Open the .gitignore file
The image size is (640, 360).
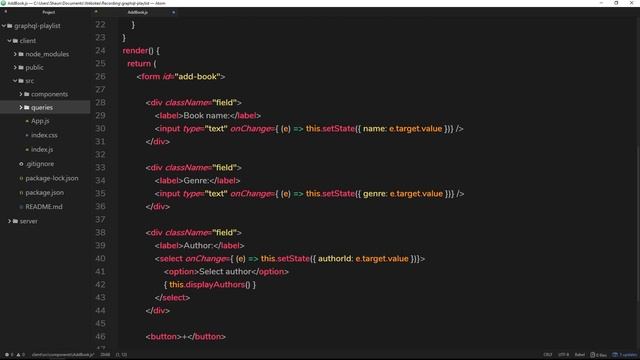40,164
